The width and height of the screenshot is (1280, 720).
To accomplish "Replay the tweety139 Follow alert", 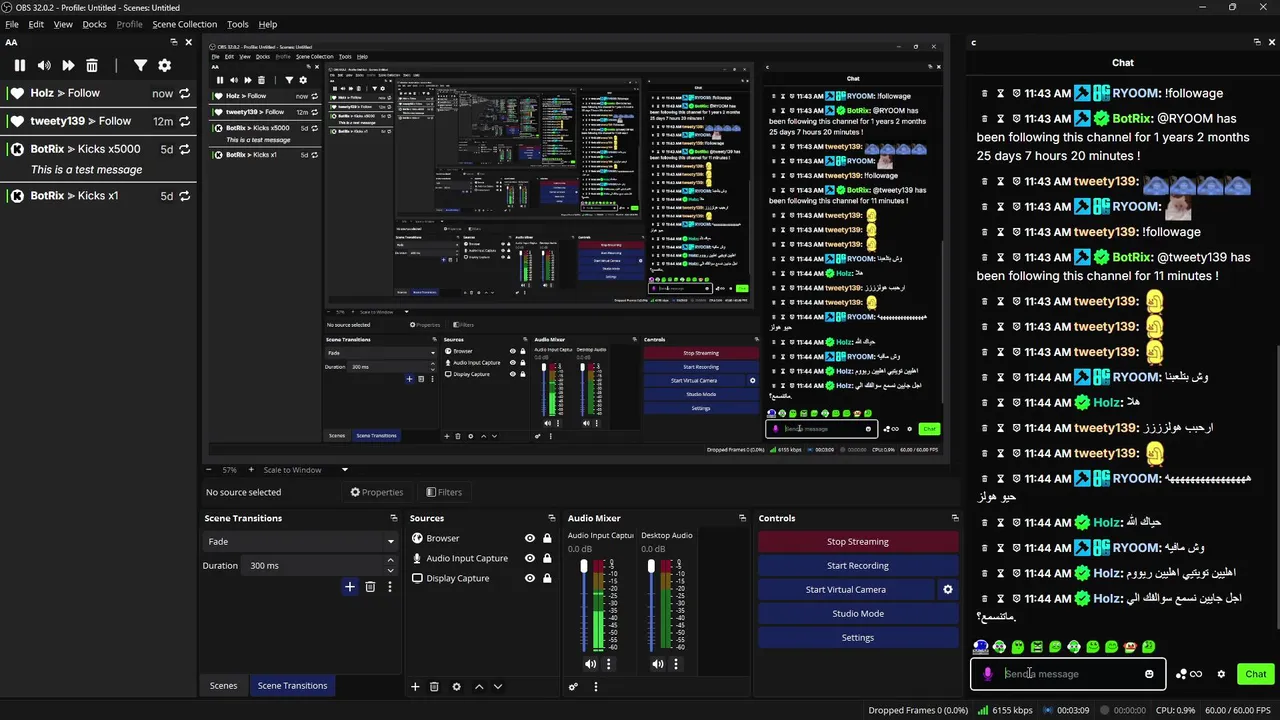I will [x=184, y=121].
